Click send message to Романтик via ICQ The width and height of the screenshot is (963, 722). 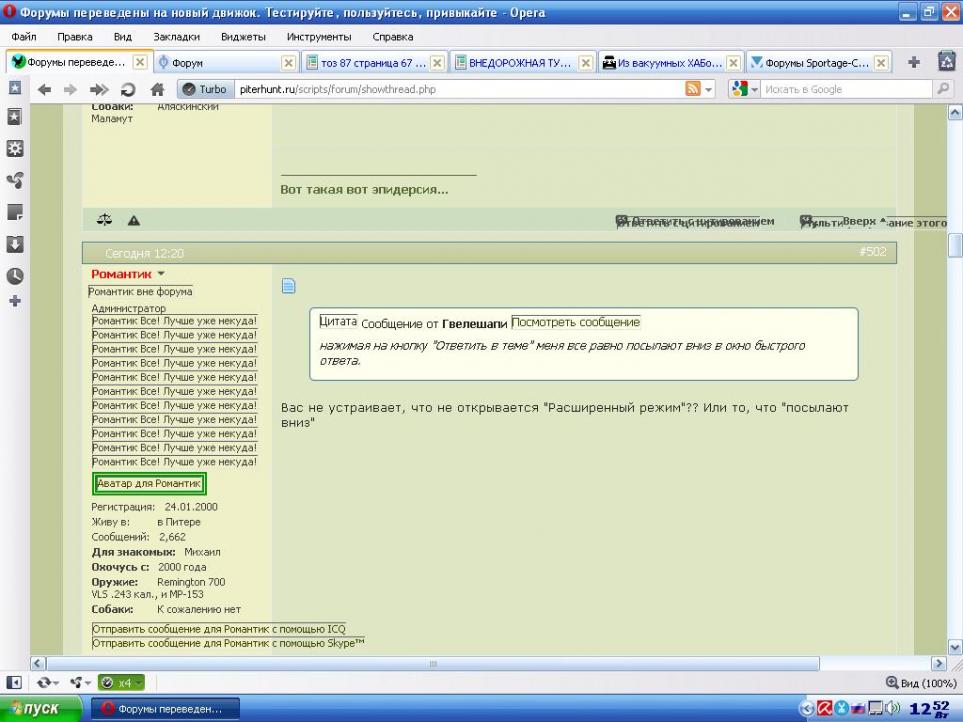[x=219, y=629]
